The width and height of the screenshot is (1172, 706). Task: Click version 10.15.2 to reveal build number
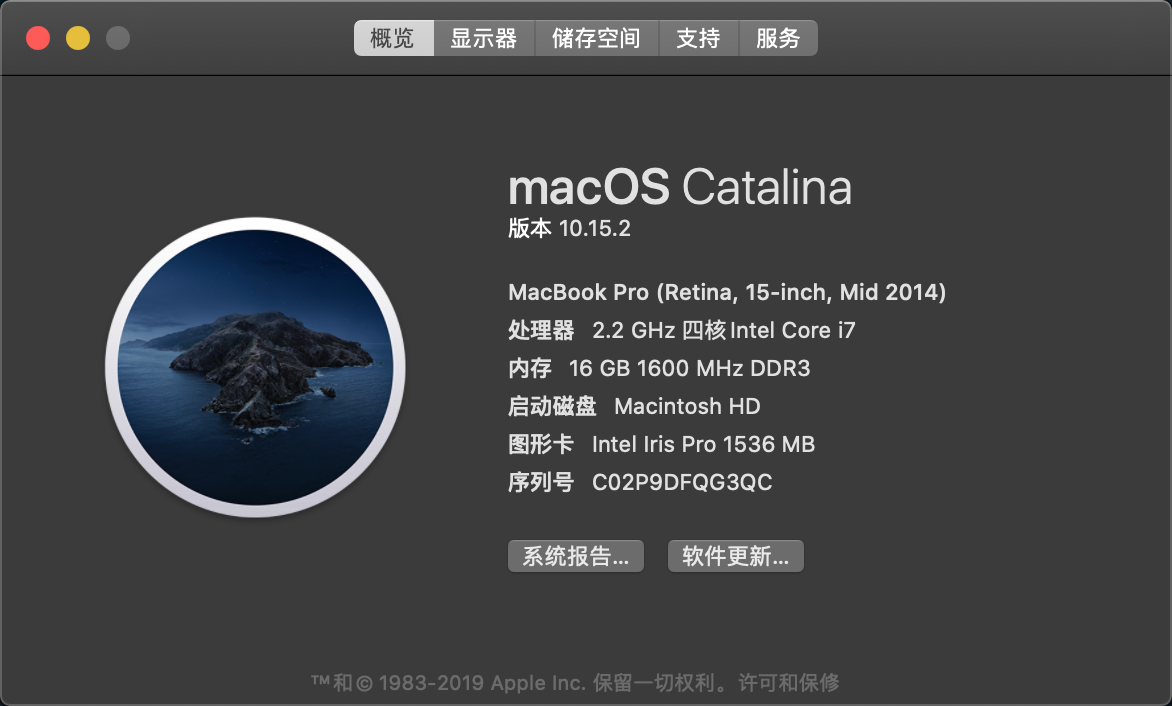point(594,229)
